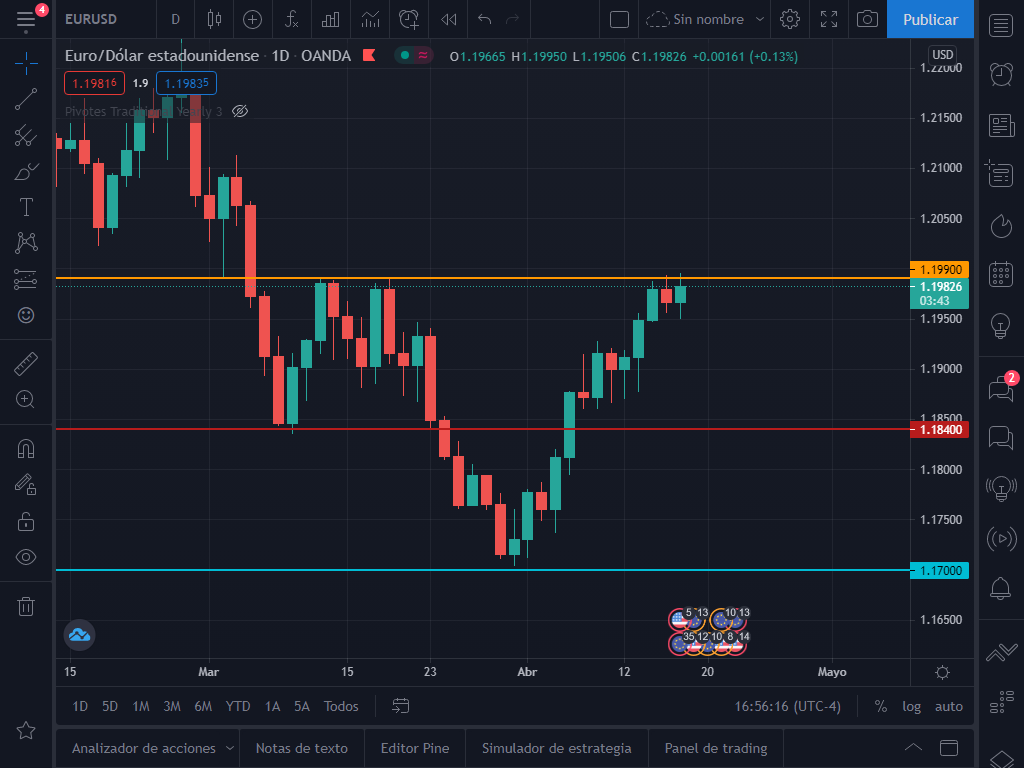
Task: Open chart settings gear
Action: coord(790,20)
